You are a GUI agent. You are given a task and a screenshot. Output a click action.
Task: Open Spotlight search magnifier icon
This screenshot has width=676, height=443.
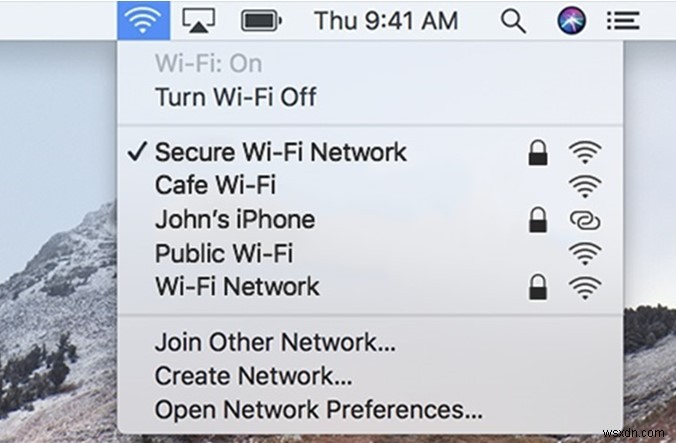tap(513, 21)
